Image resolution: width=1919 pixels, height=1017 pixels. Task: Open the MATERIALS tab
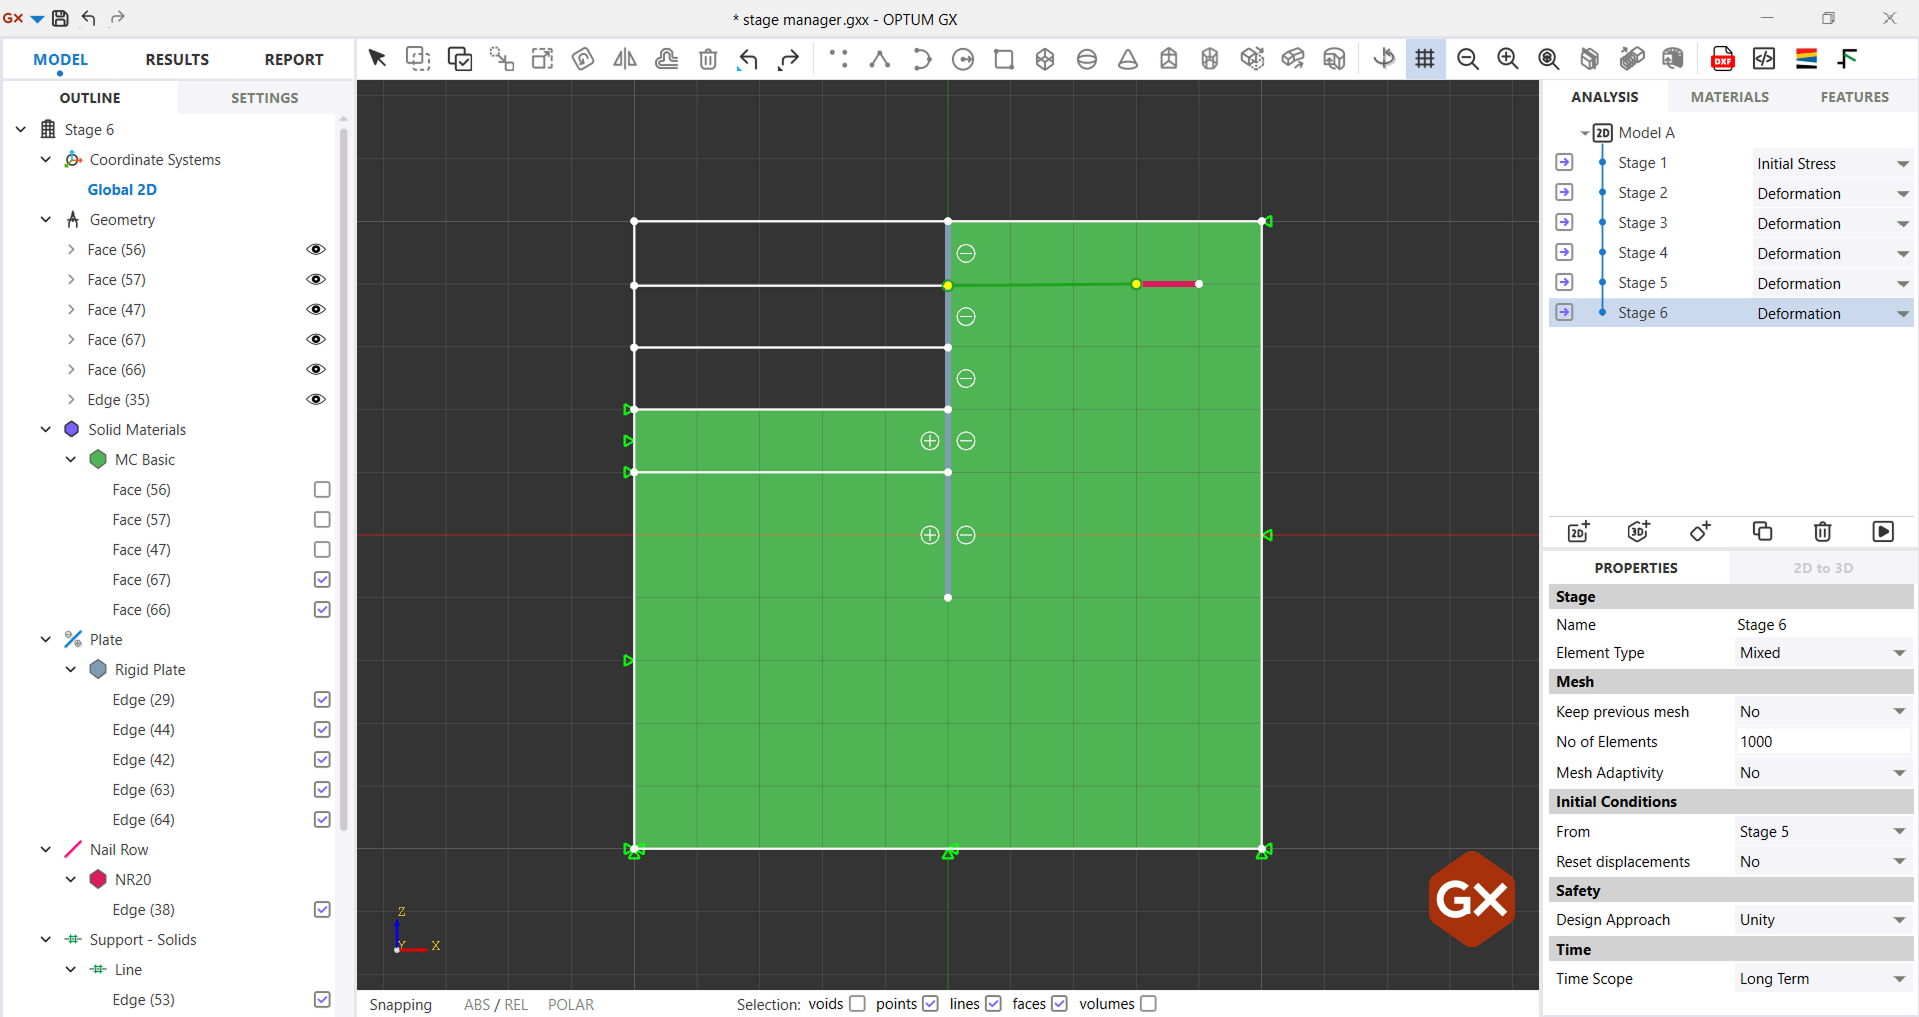[1729, 97]
